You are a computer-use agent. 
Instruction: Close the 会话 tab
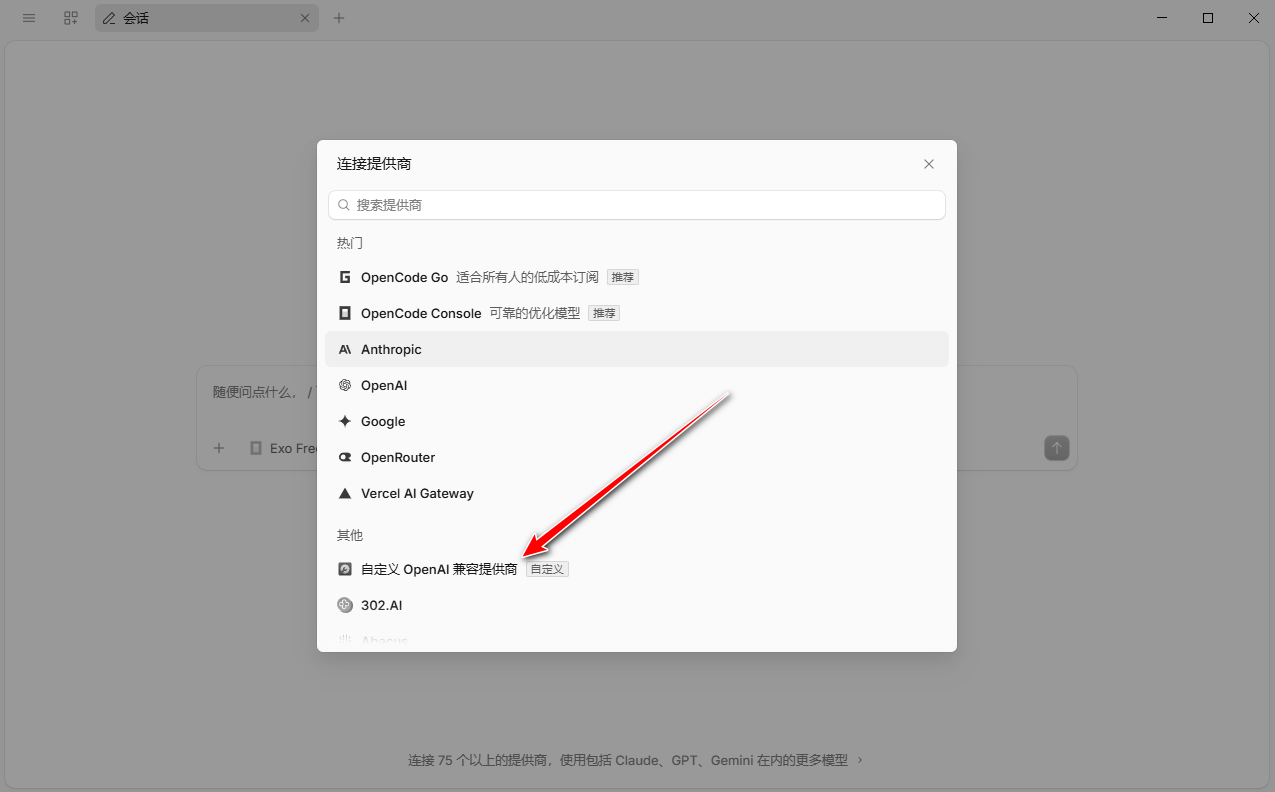305,18
